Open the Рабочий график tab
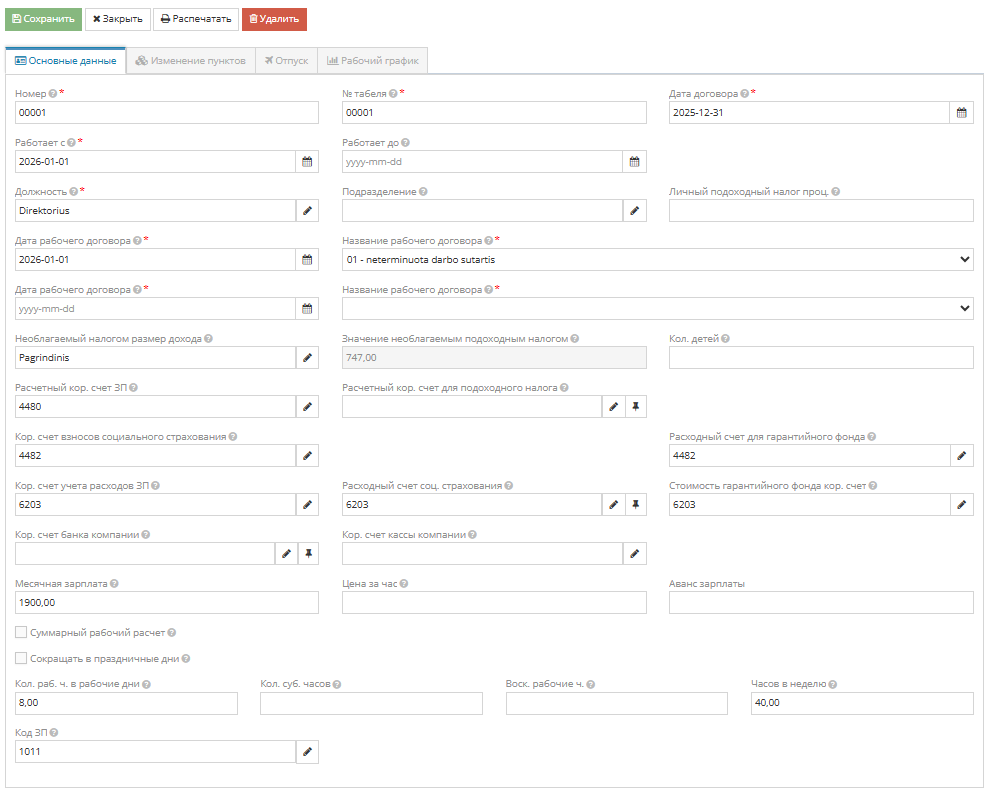Screen dimensions: 992x794 (x=373, y=61)
